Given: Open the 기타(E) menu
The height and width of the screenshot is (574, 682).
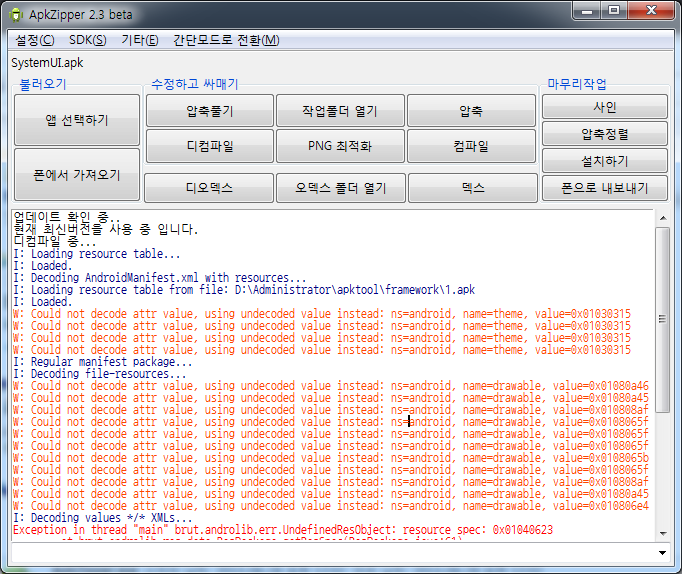Looking at the screenshot, I should pyautogui.click(x=139, y=40).
